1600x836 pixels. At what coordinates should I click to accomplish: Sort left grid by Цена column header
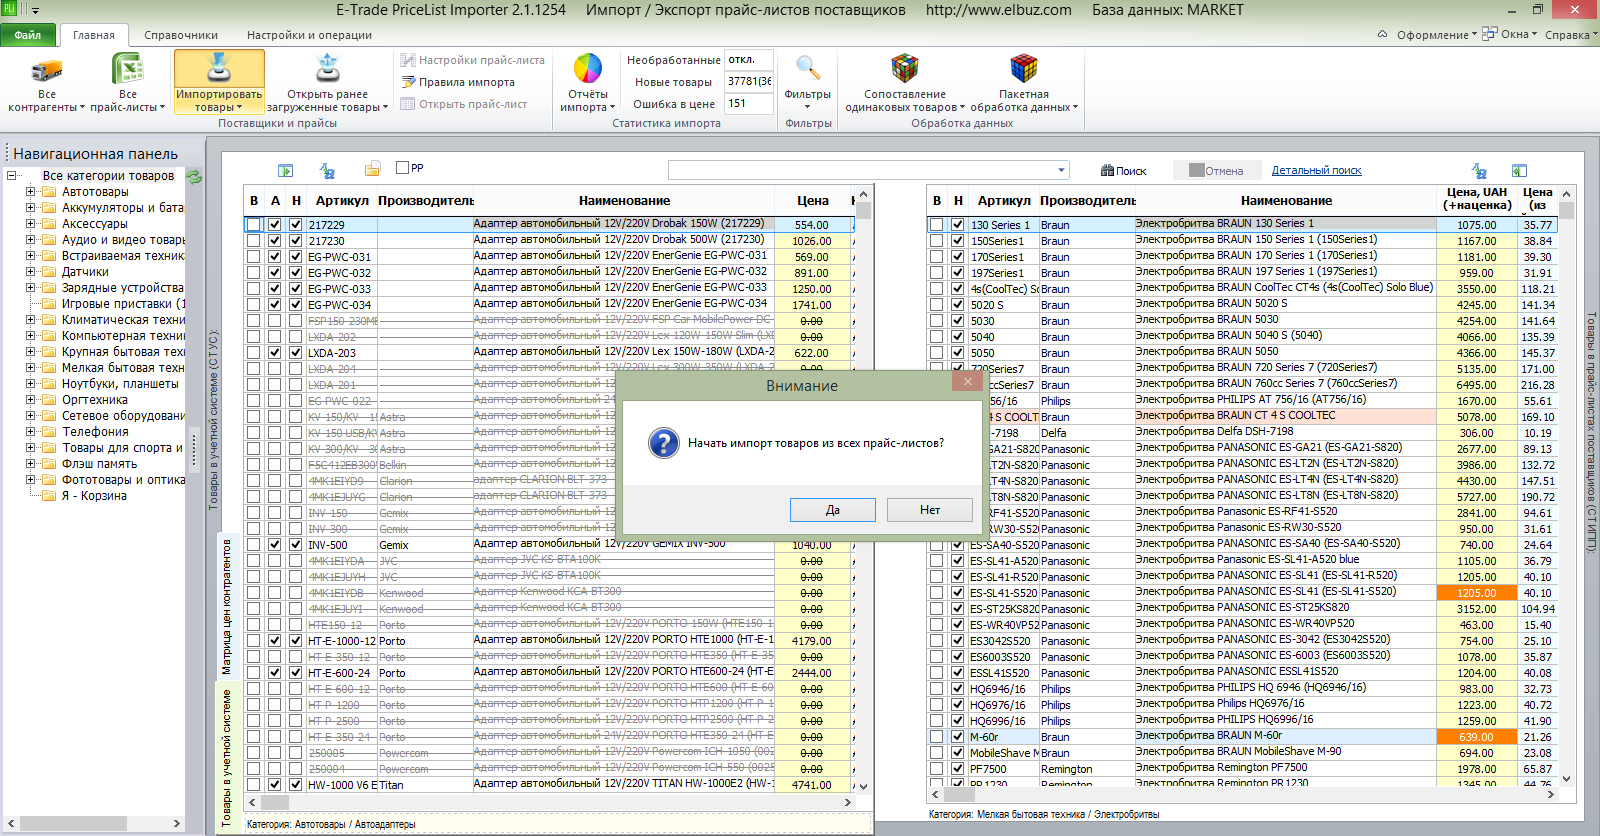tap(812, 201)
